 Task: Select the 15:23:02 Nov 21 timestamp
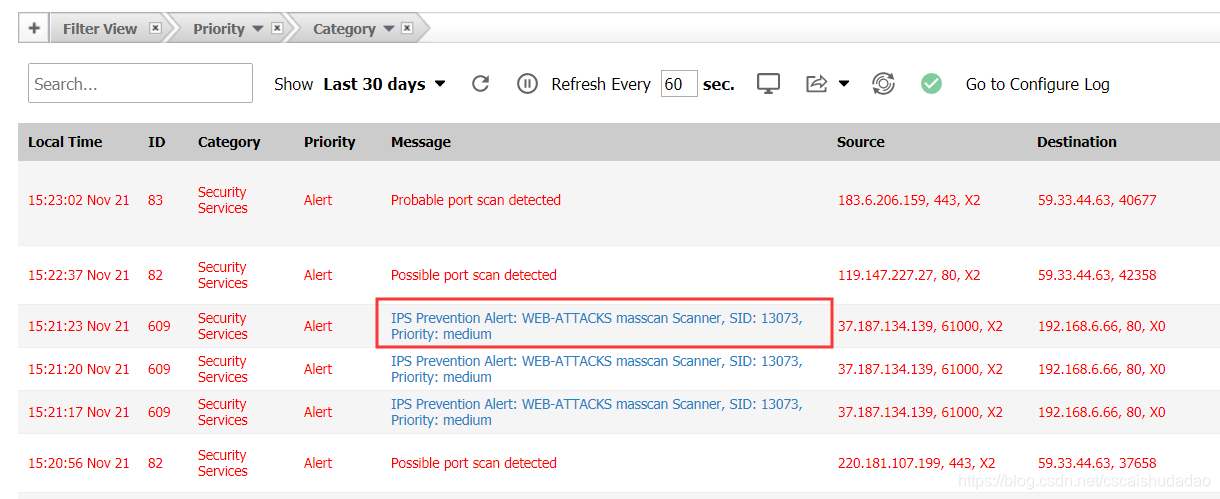pyautogui.click(x=79, y=200)
